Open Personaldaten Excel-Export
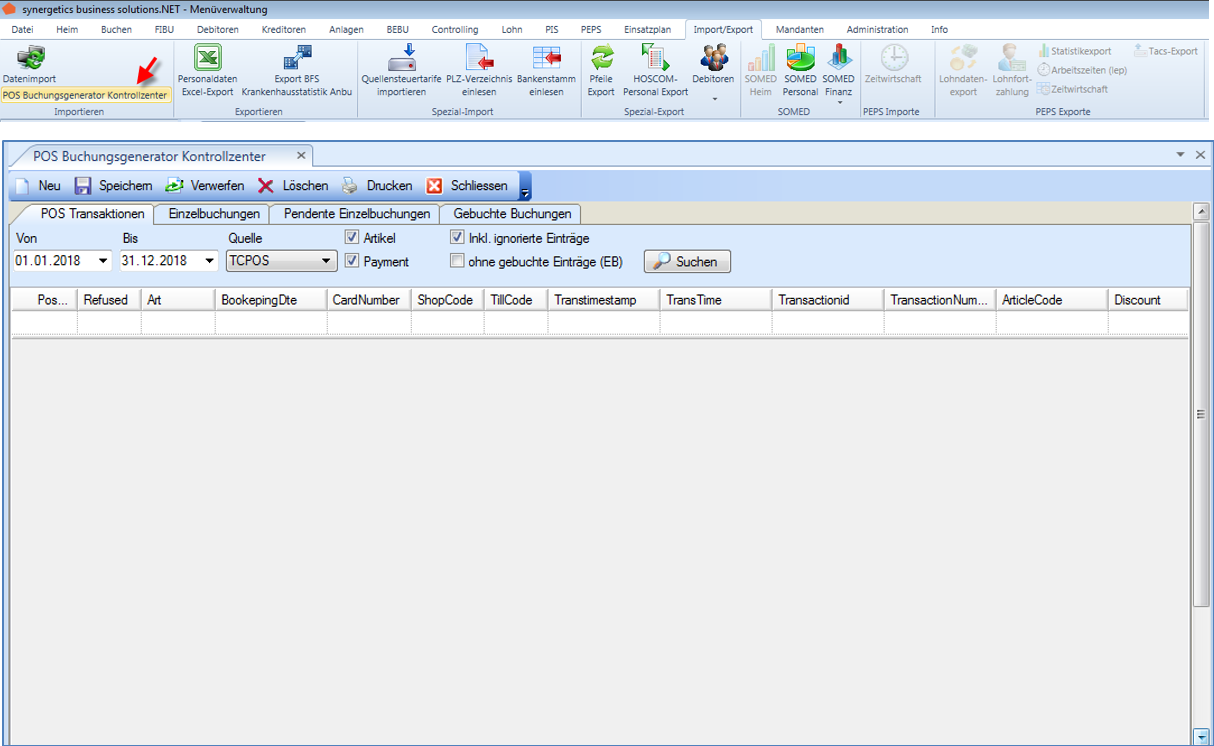The height and width of the screenshot is (746, 1214). point(207,58)
